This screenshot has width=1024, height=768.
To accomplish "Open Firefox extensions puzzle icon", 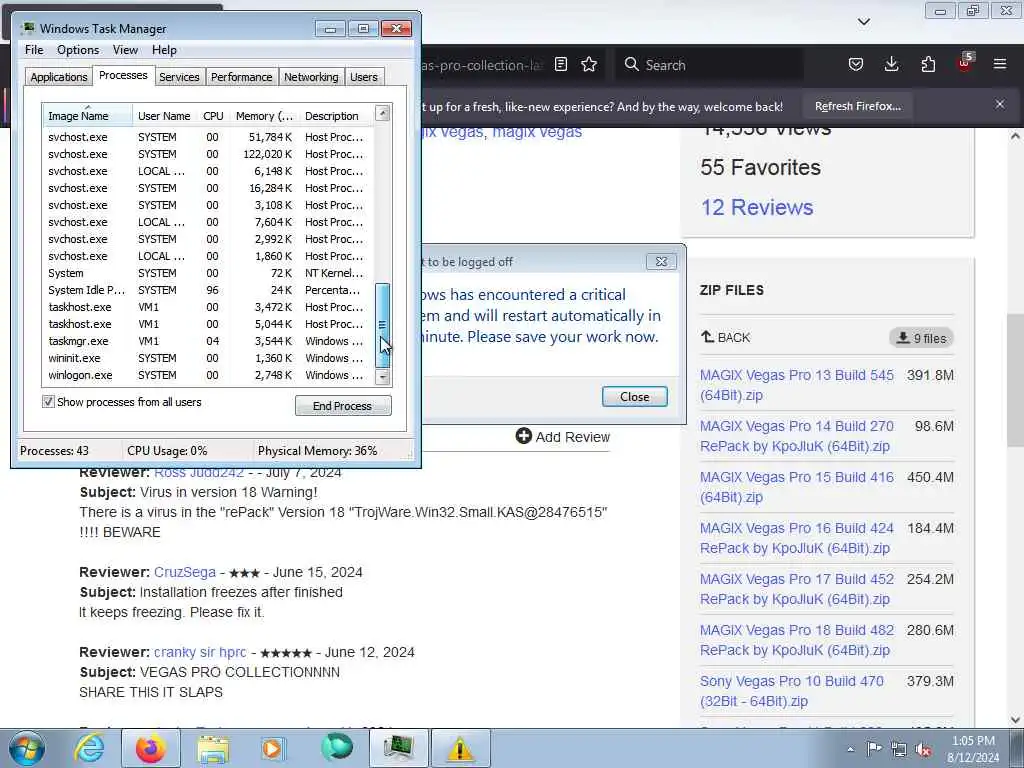I will tap(928, 64).
